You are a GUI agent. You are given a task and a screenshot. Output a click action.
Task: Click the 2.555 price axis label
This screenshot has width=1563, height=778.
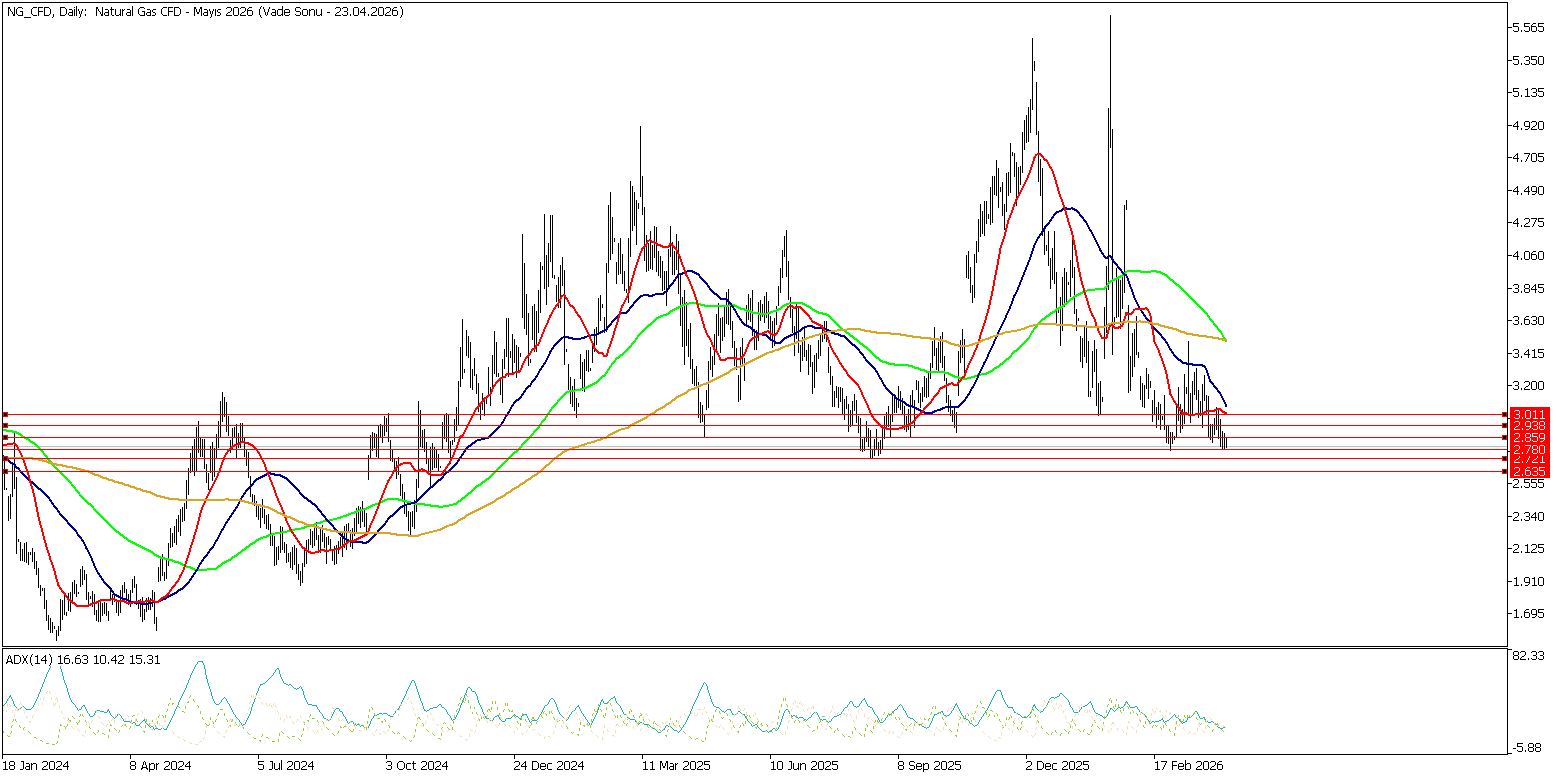(x=1530, y=483)
